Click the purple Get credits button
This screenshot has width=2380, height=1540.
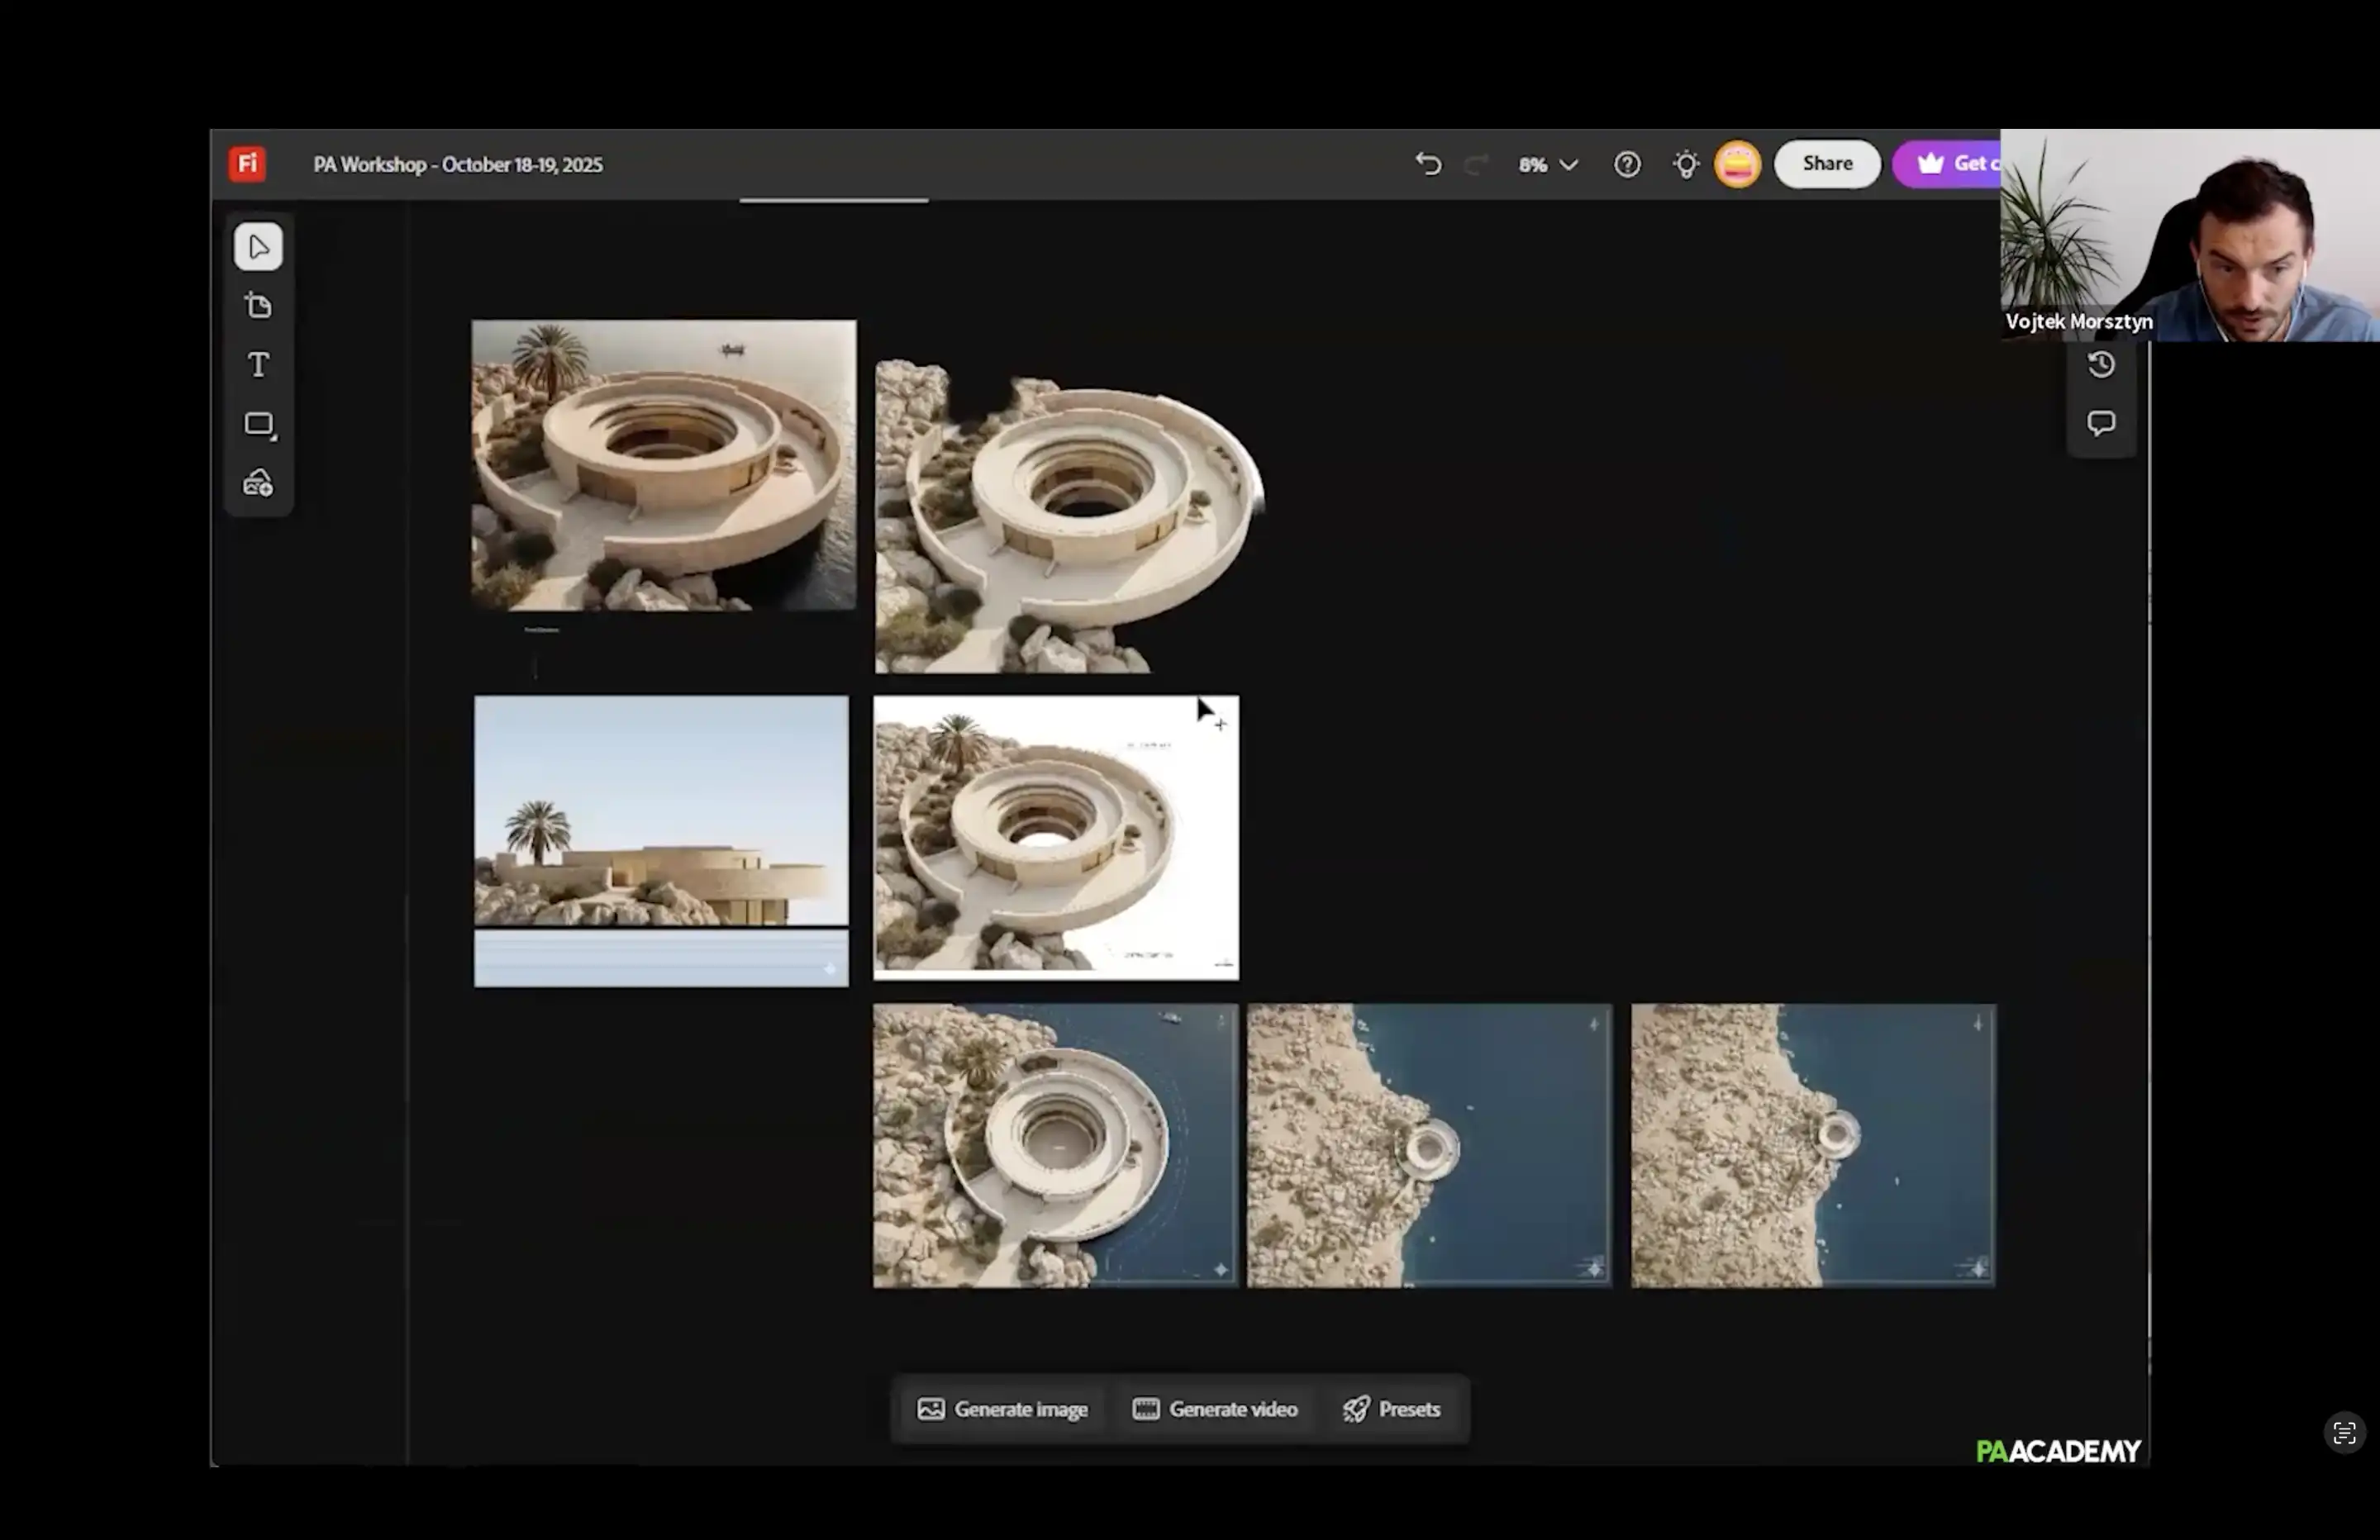coord(1952,163)
